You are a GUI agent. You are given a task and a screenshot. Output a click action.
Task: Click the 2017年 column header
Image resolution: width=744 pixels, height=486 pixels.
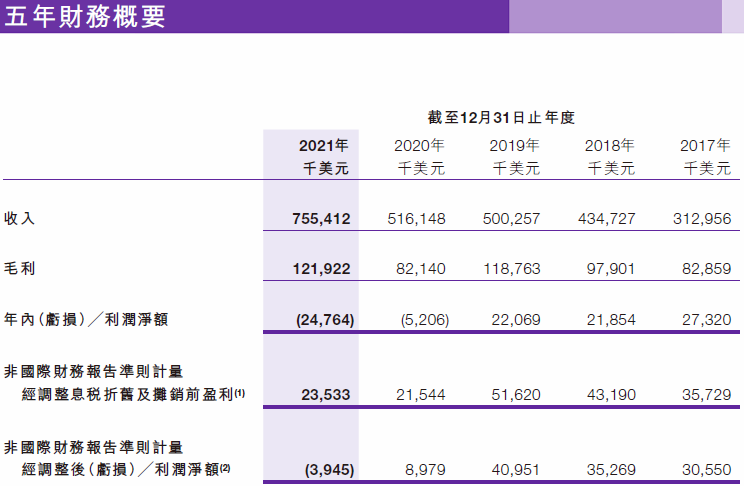[705, 146]
